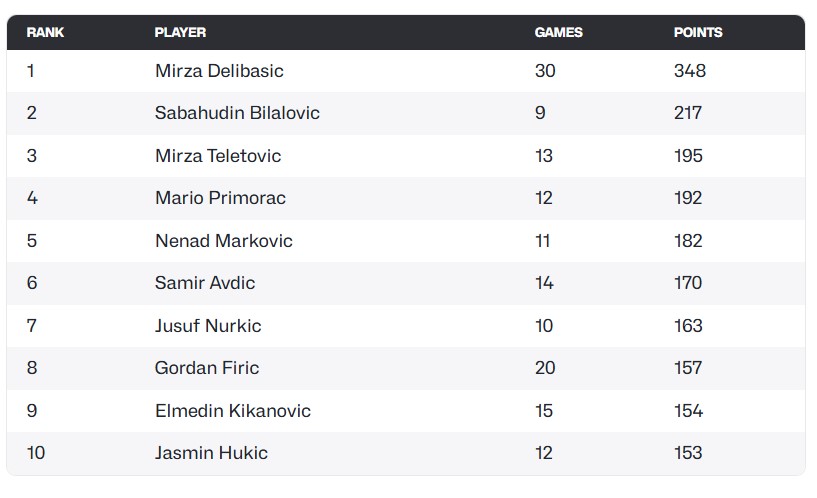The height and width of the screenshot is (498, 817).
Task: Click the RANK column header
Action: pyautogui.click(x=45, y=32)
